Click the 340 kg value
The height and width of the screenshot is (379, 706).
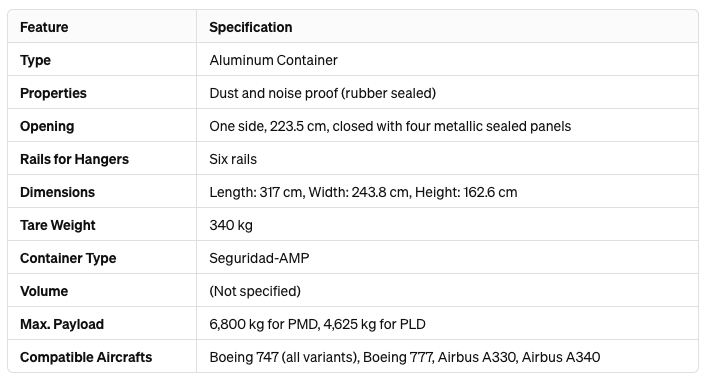click(231, 225)
